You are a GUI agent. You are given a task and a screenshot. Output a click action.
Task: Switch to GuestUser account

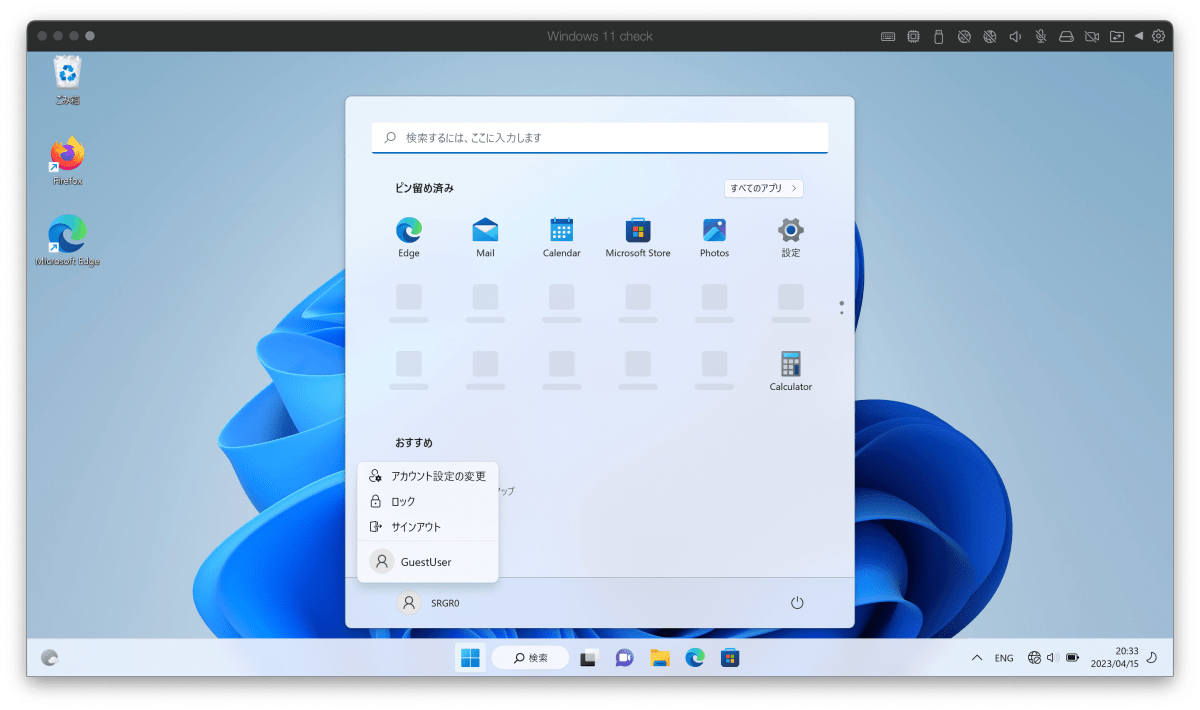428,562
